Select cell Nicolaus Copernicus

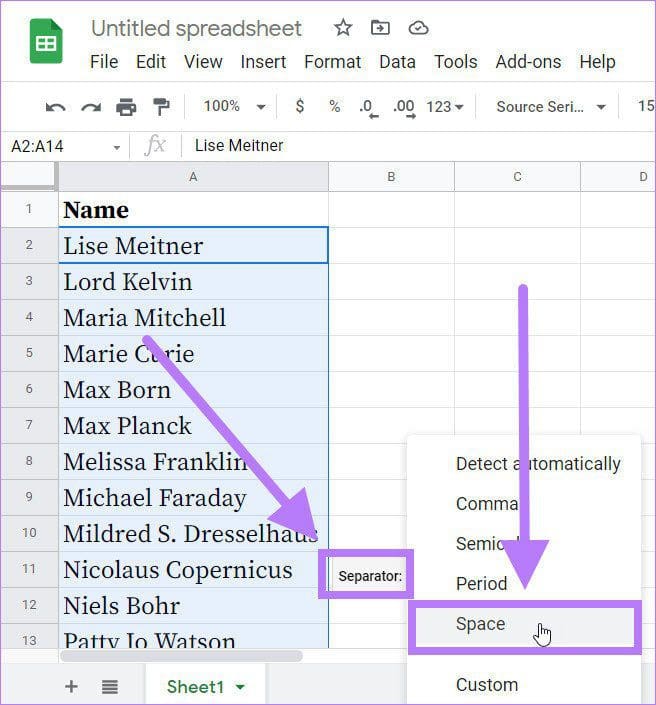[193, 569]
